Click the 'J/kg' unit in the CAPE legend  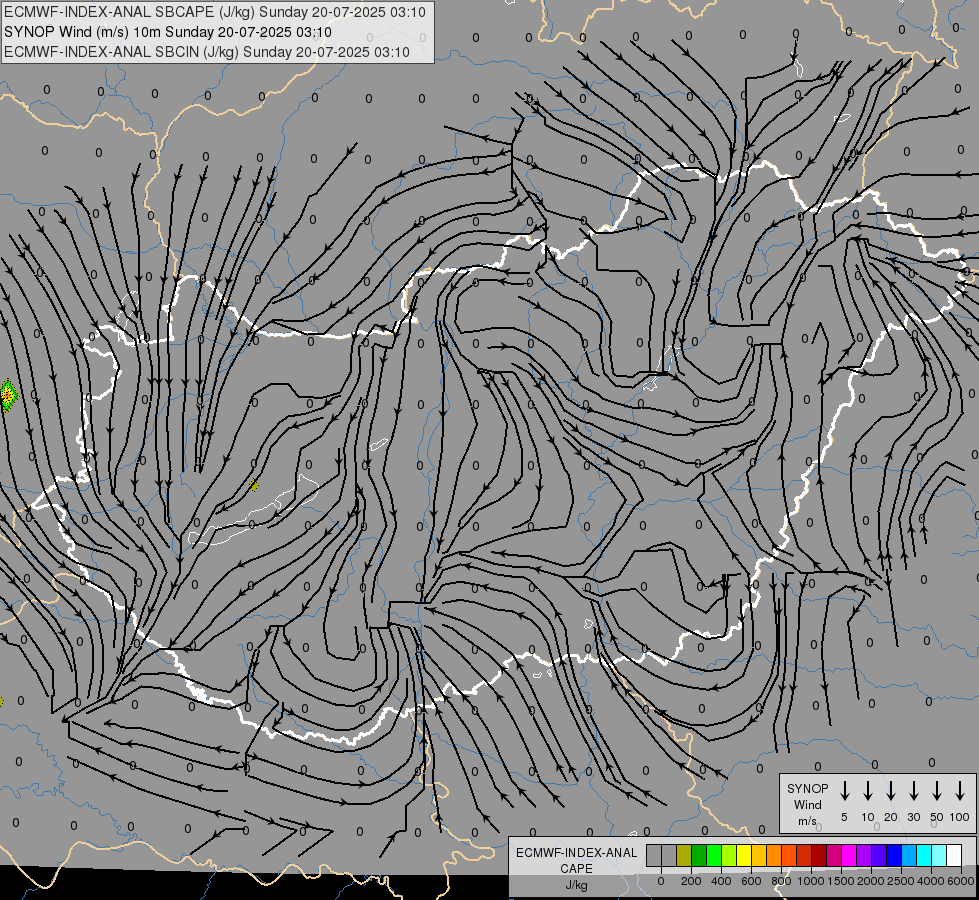[x=576, y=885]
